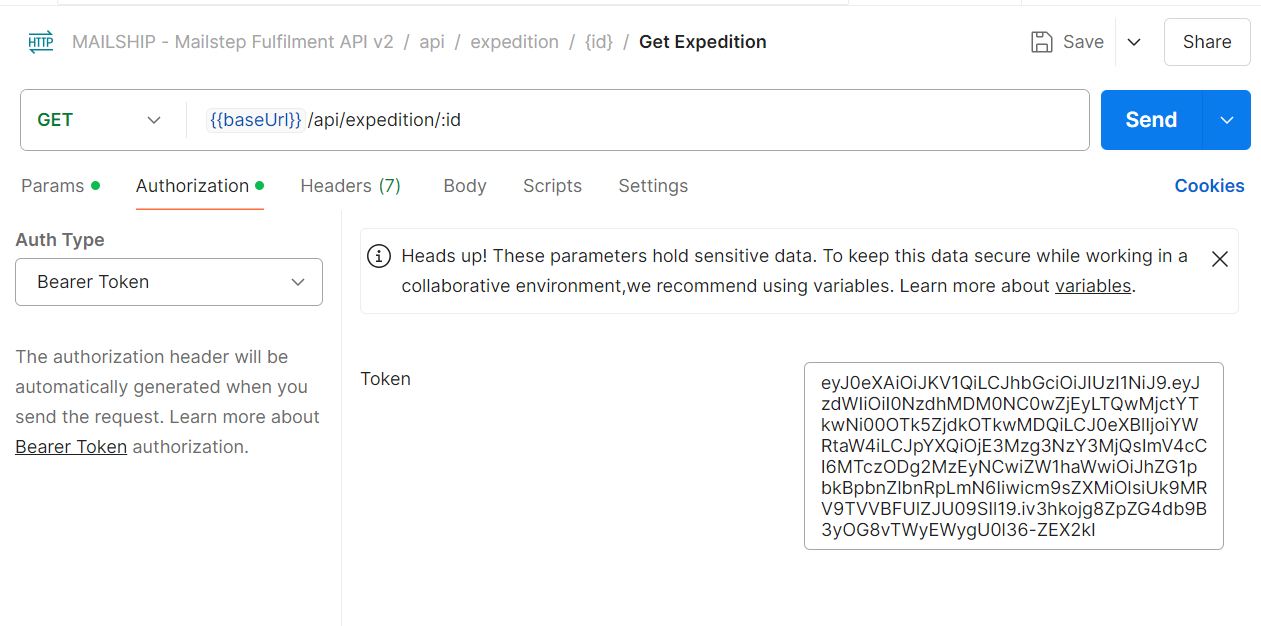Click the Save floppy disk icon
This screenshot has height=626, width=1261.
(x=1042, y=42)
